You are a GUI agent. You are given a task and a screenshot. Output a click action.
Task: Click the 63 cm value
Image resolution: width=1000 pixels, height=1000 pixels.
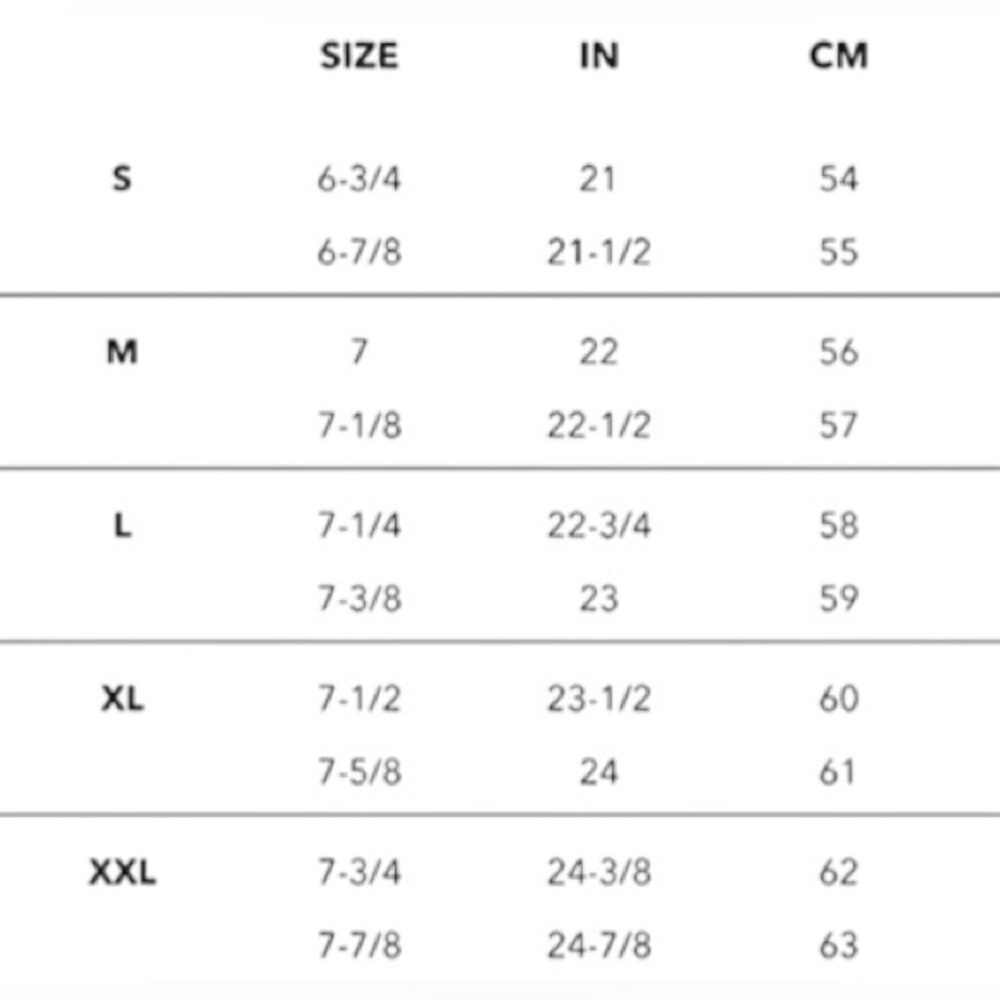pyautogui.click(x=838, y=945)
